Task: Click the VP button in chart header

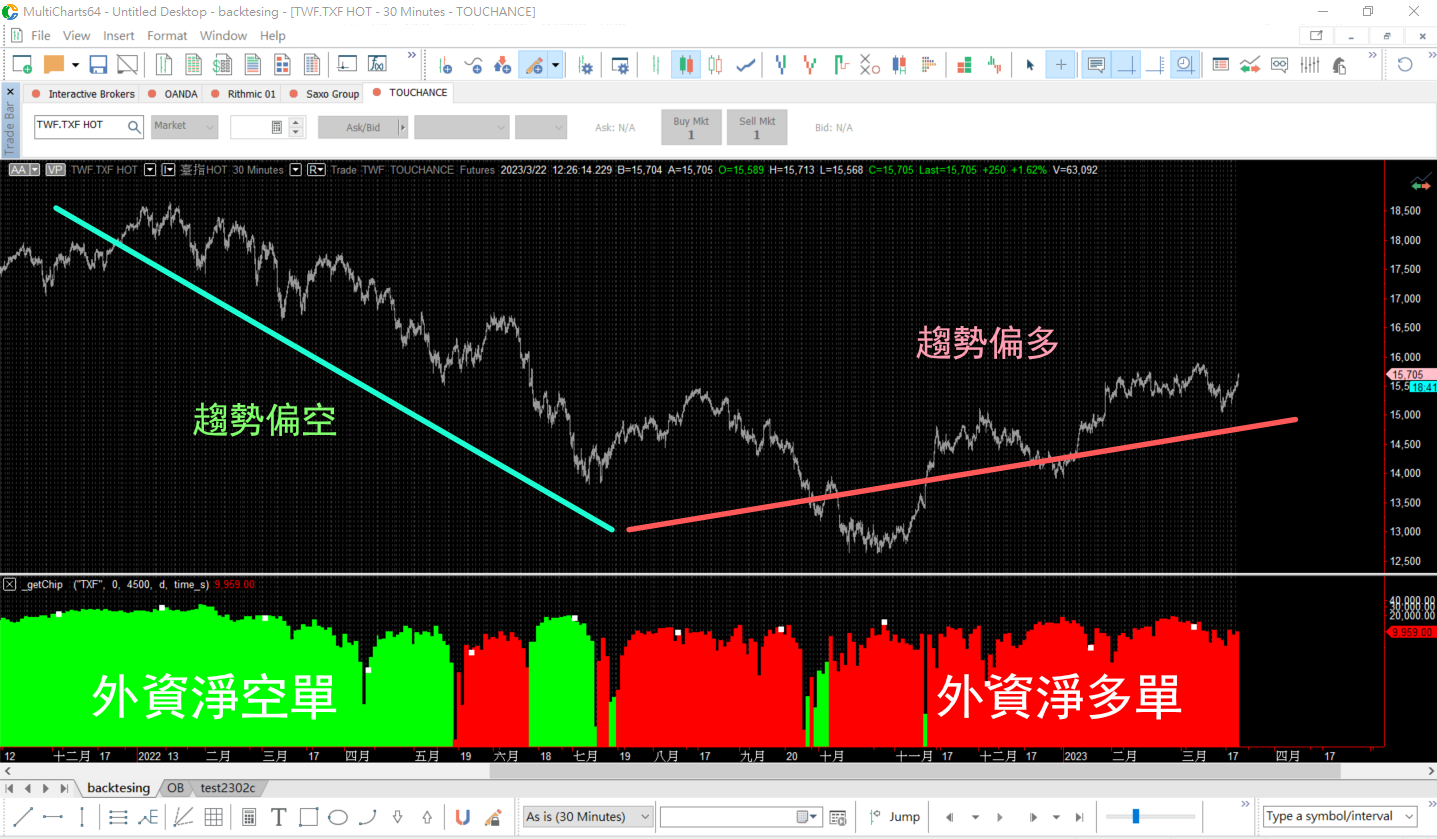Action: tap(55, 170)
